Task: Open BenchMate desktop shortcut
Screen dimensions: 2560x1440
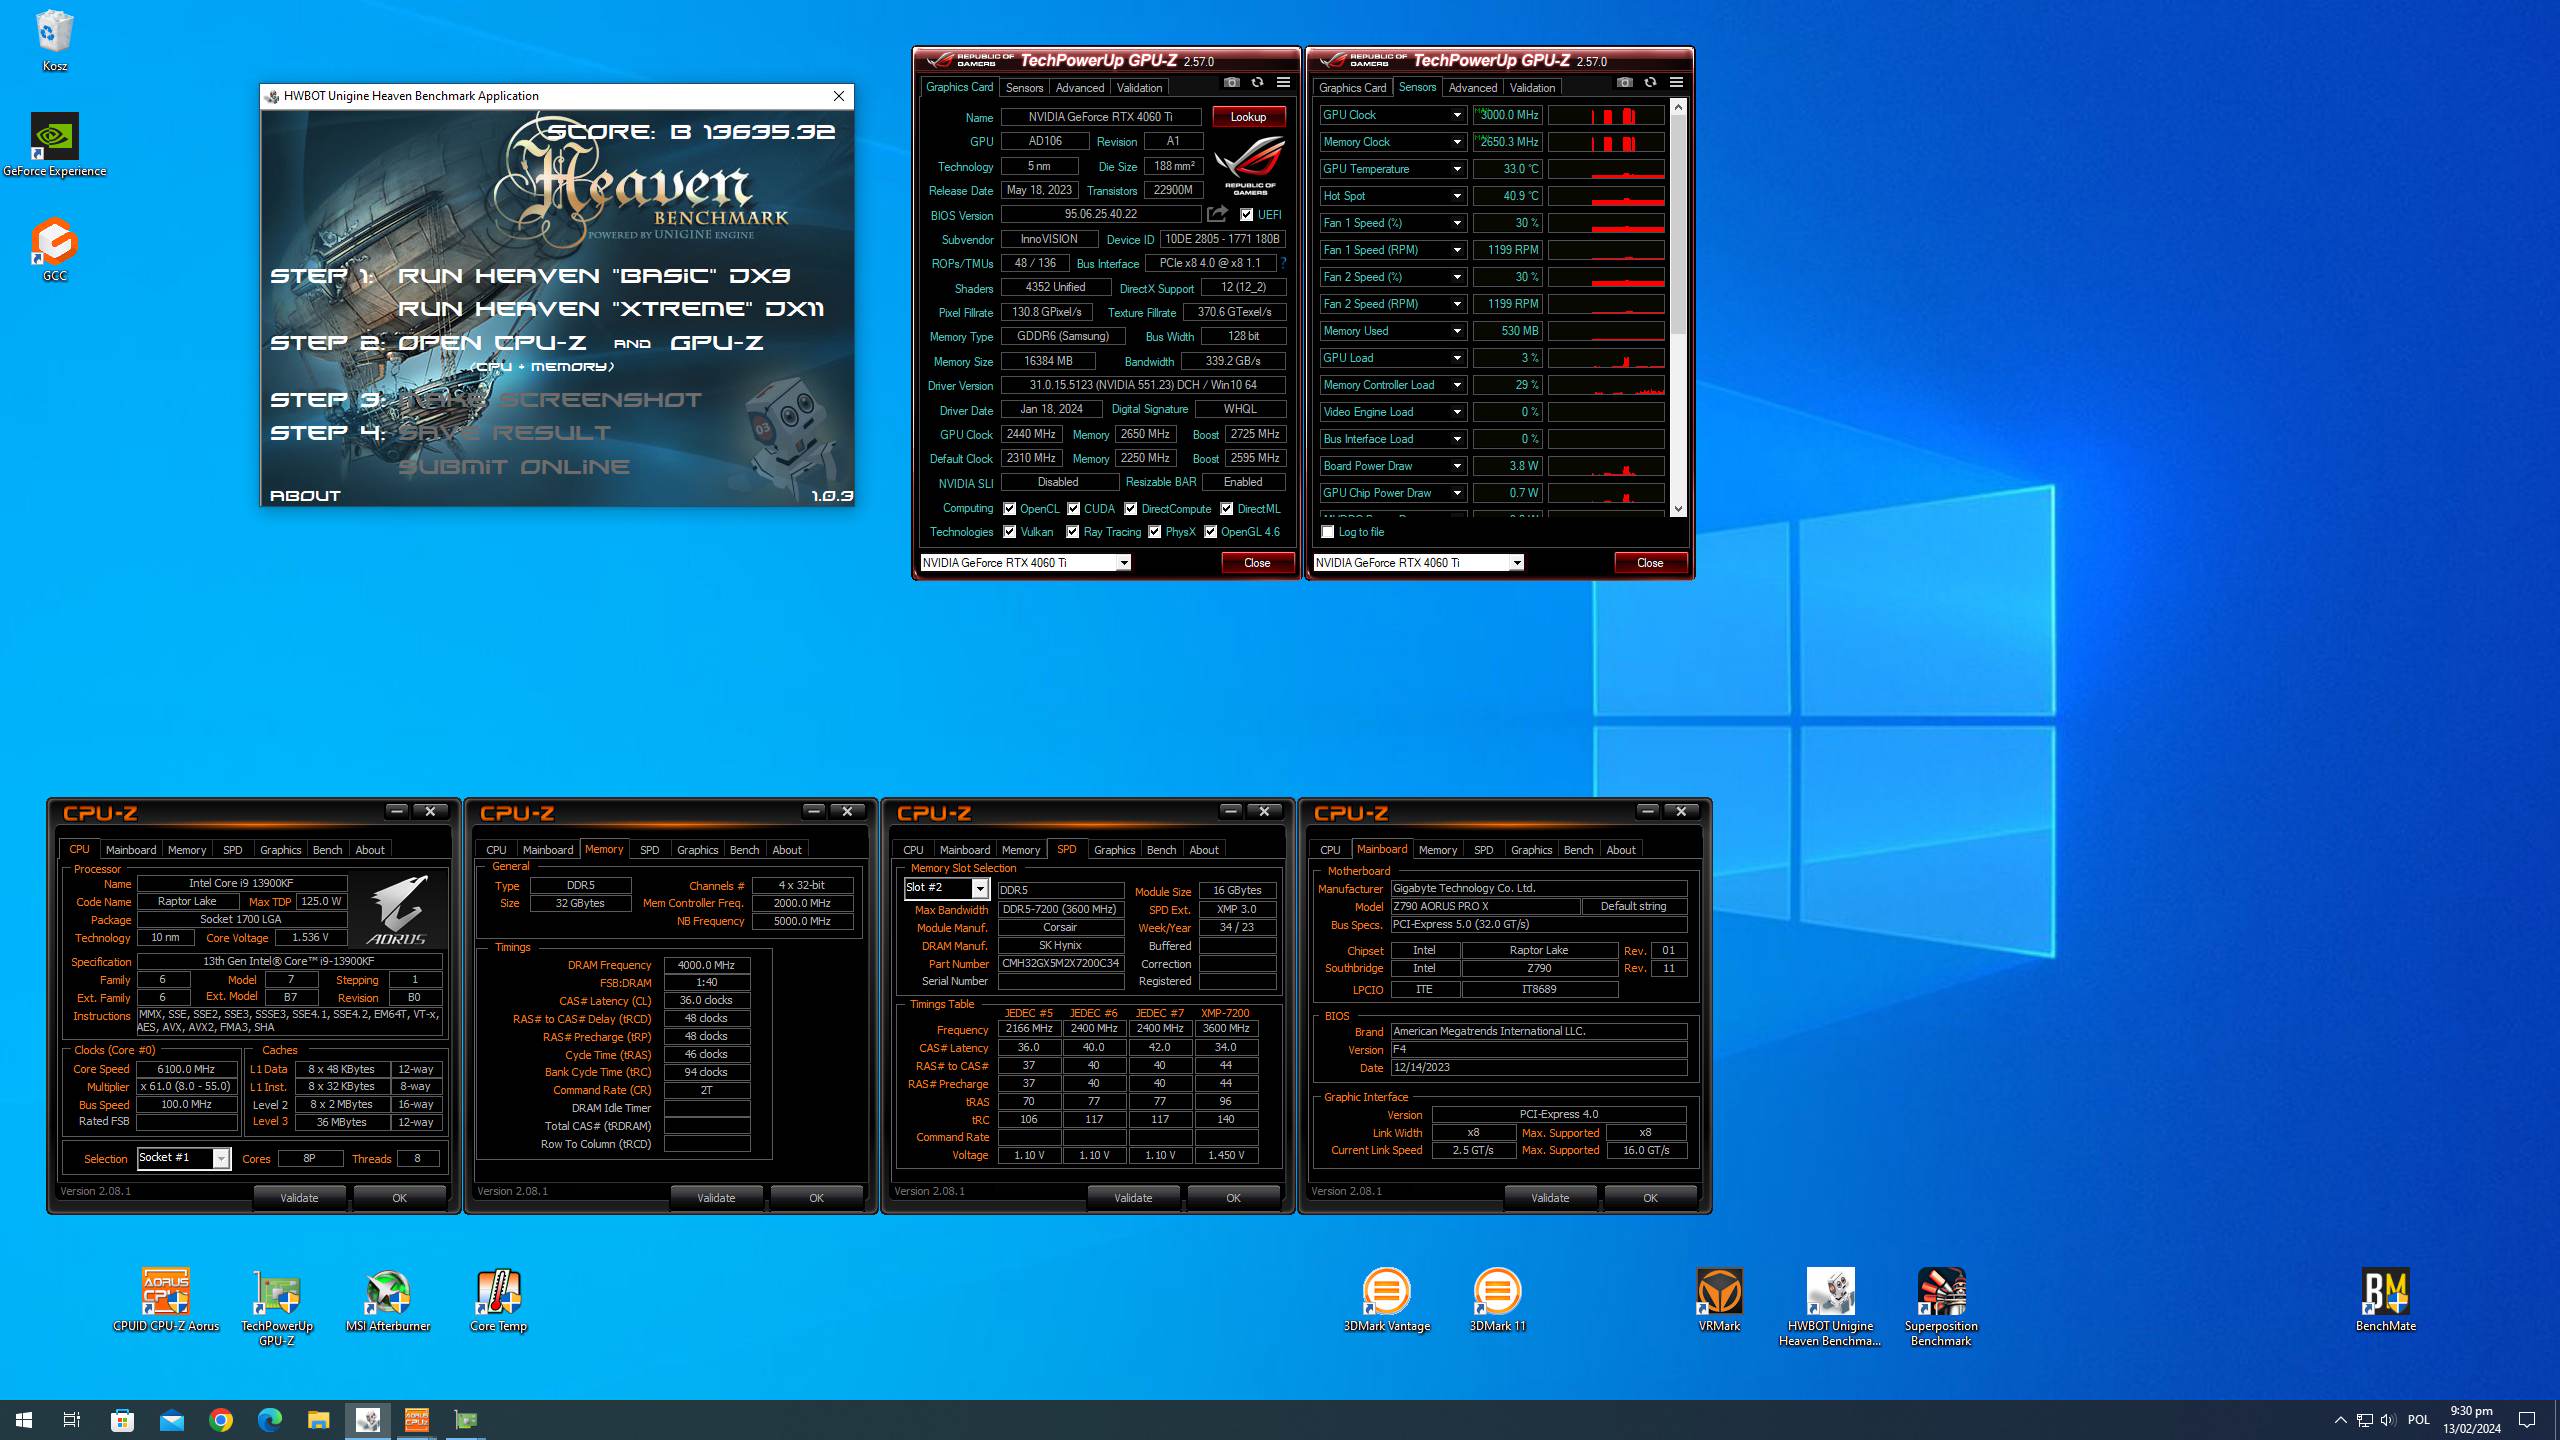Action: point(2385,1300)
